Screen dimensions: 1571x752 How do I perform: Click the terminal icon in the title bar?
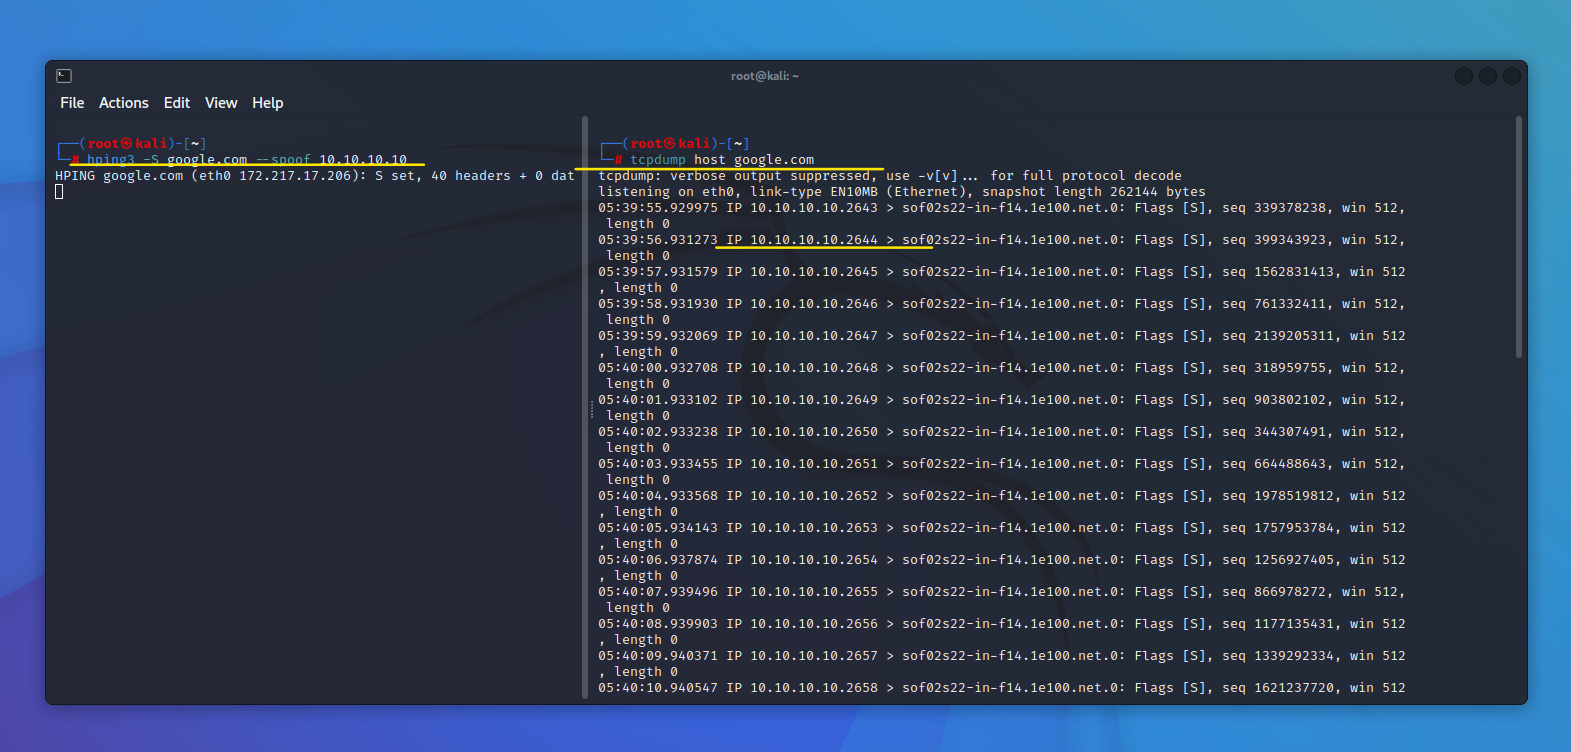point(64,76)
